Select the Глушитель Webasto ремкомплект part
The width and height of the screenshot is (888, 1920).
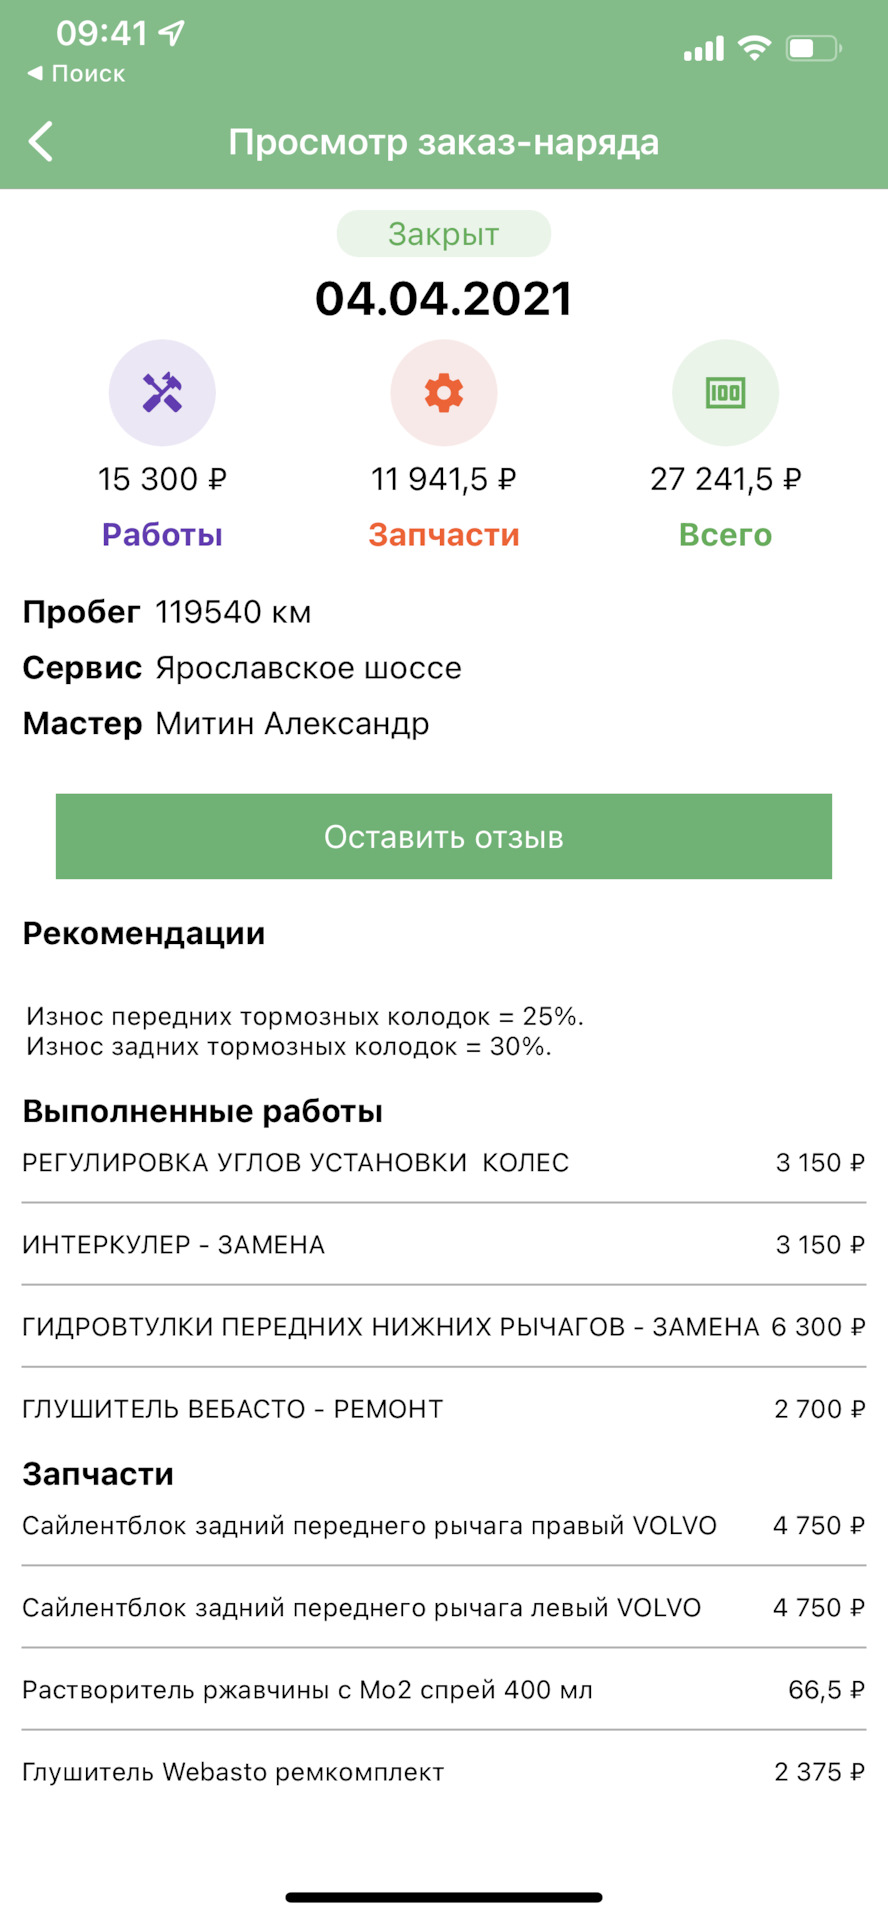(x=444, y=1772)
